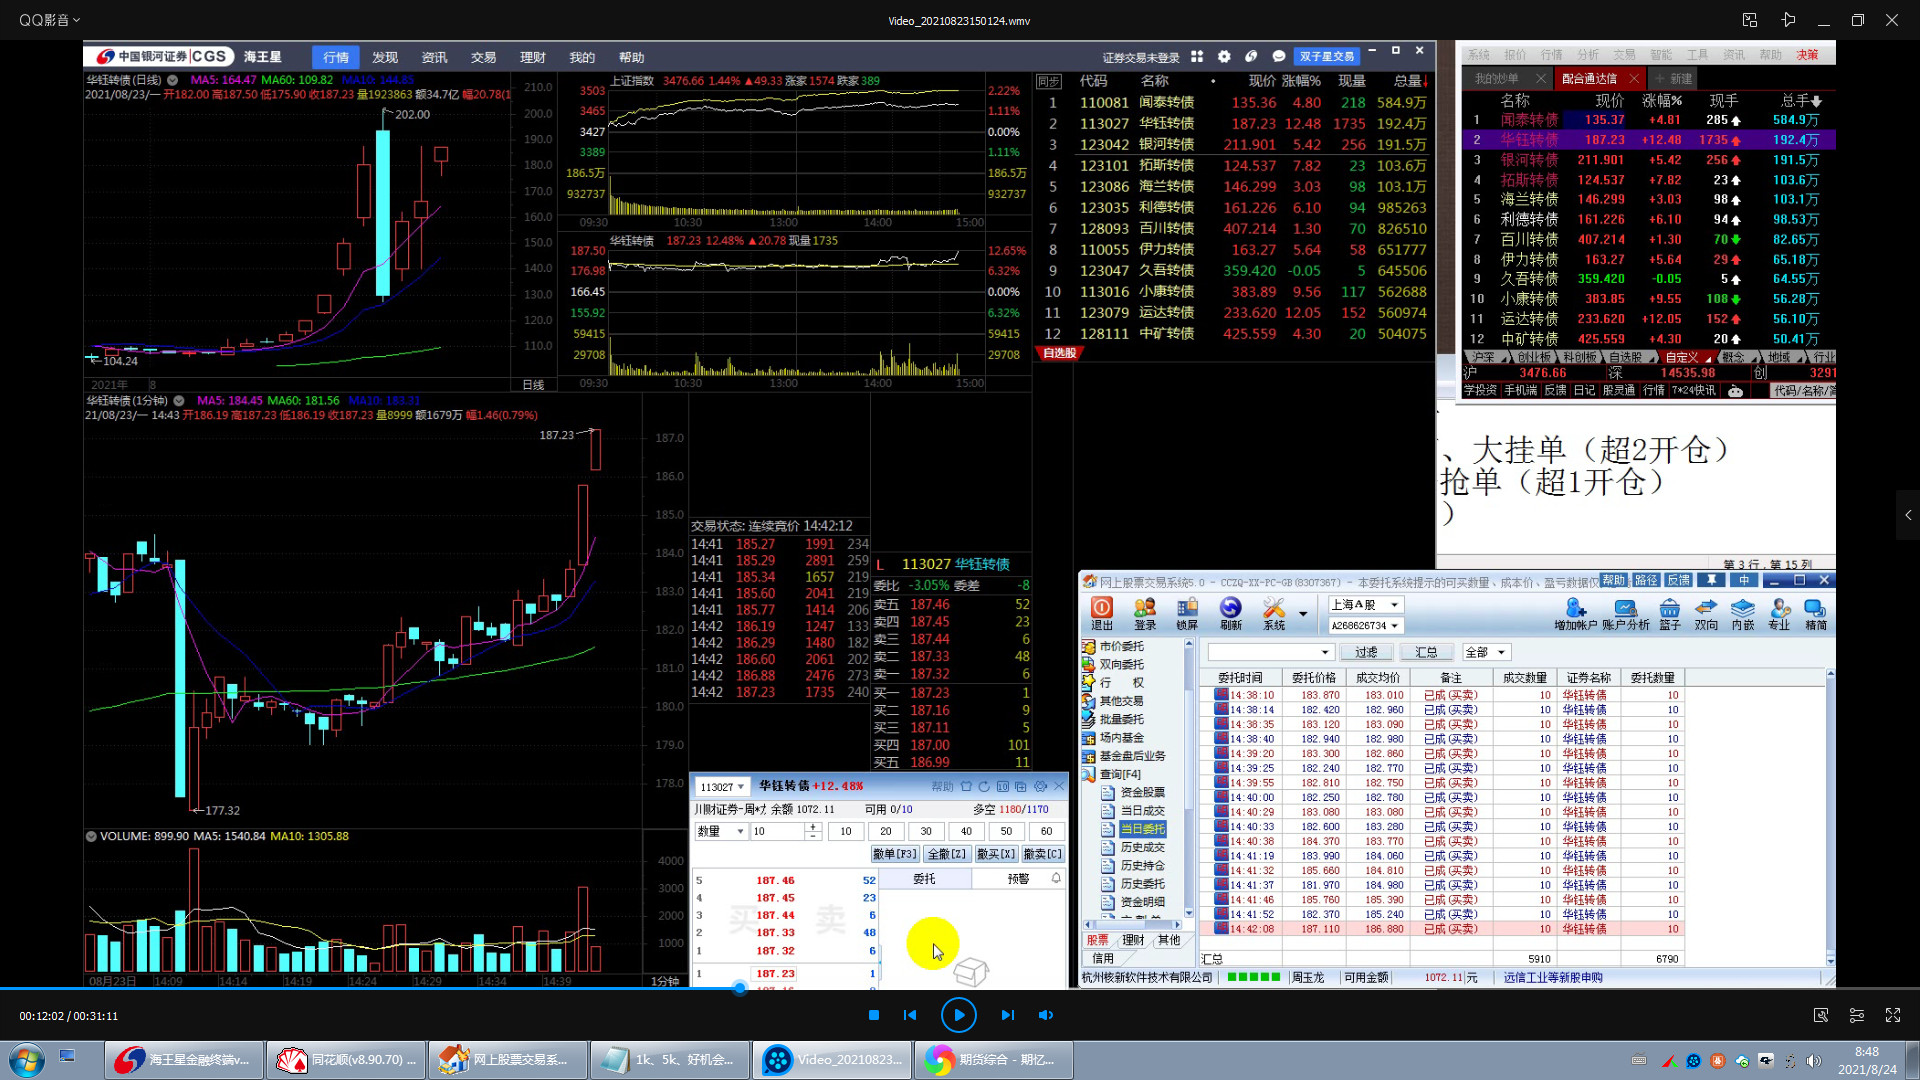The width and height of the screenshot is (1920, 1080).
Task: Click the 刷新 refresh icon in trading system
Action: tap(1230, 614)
